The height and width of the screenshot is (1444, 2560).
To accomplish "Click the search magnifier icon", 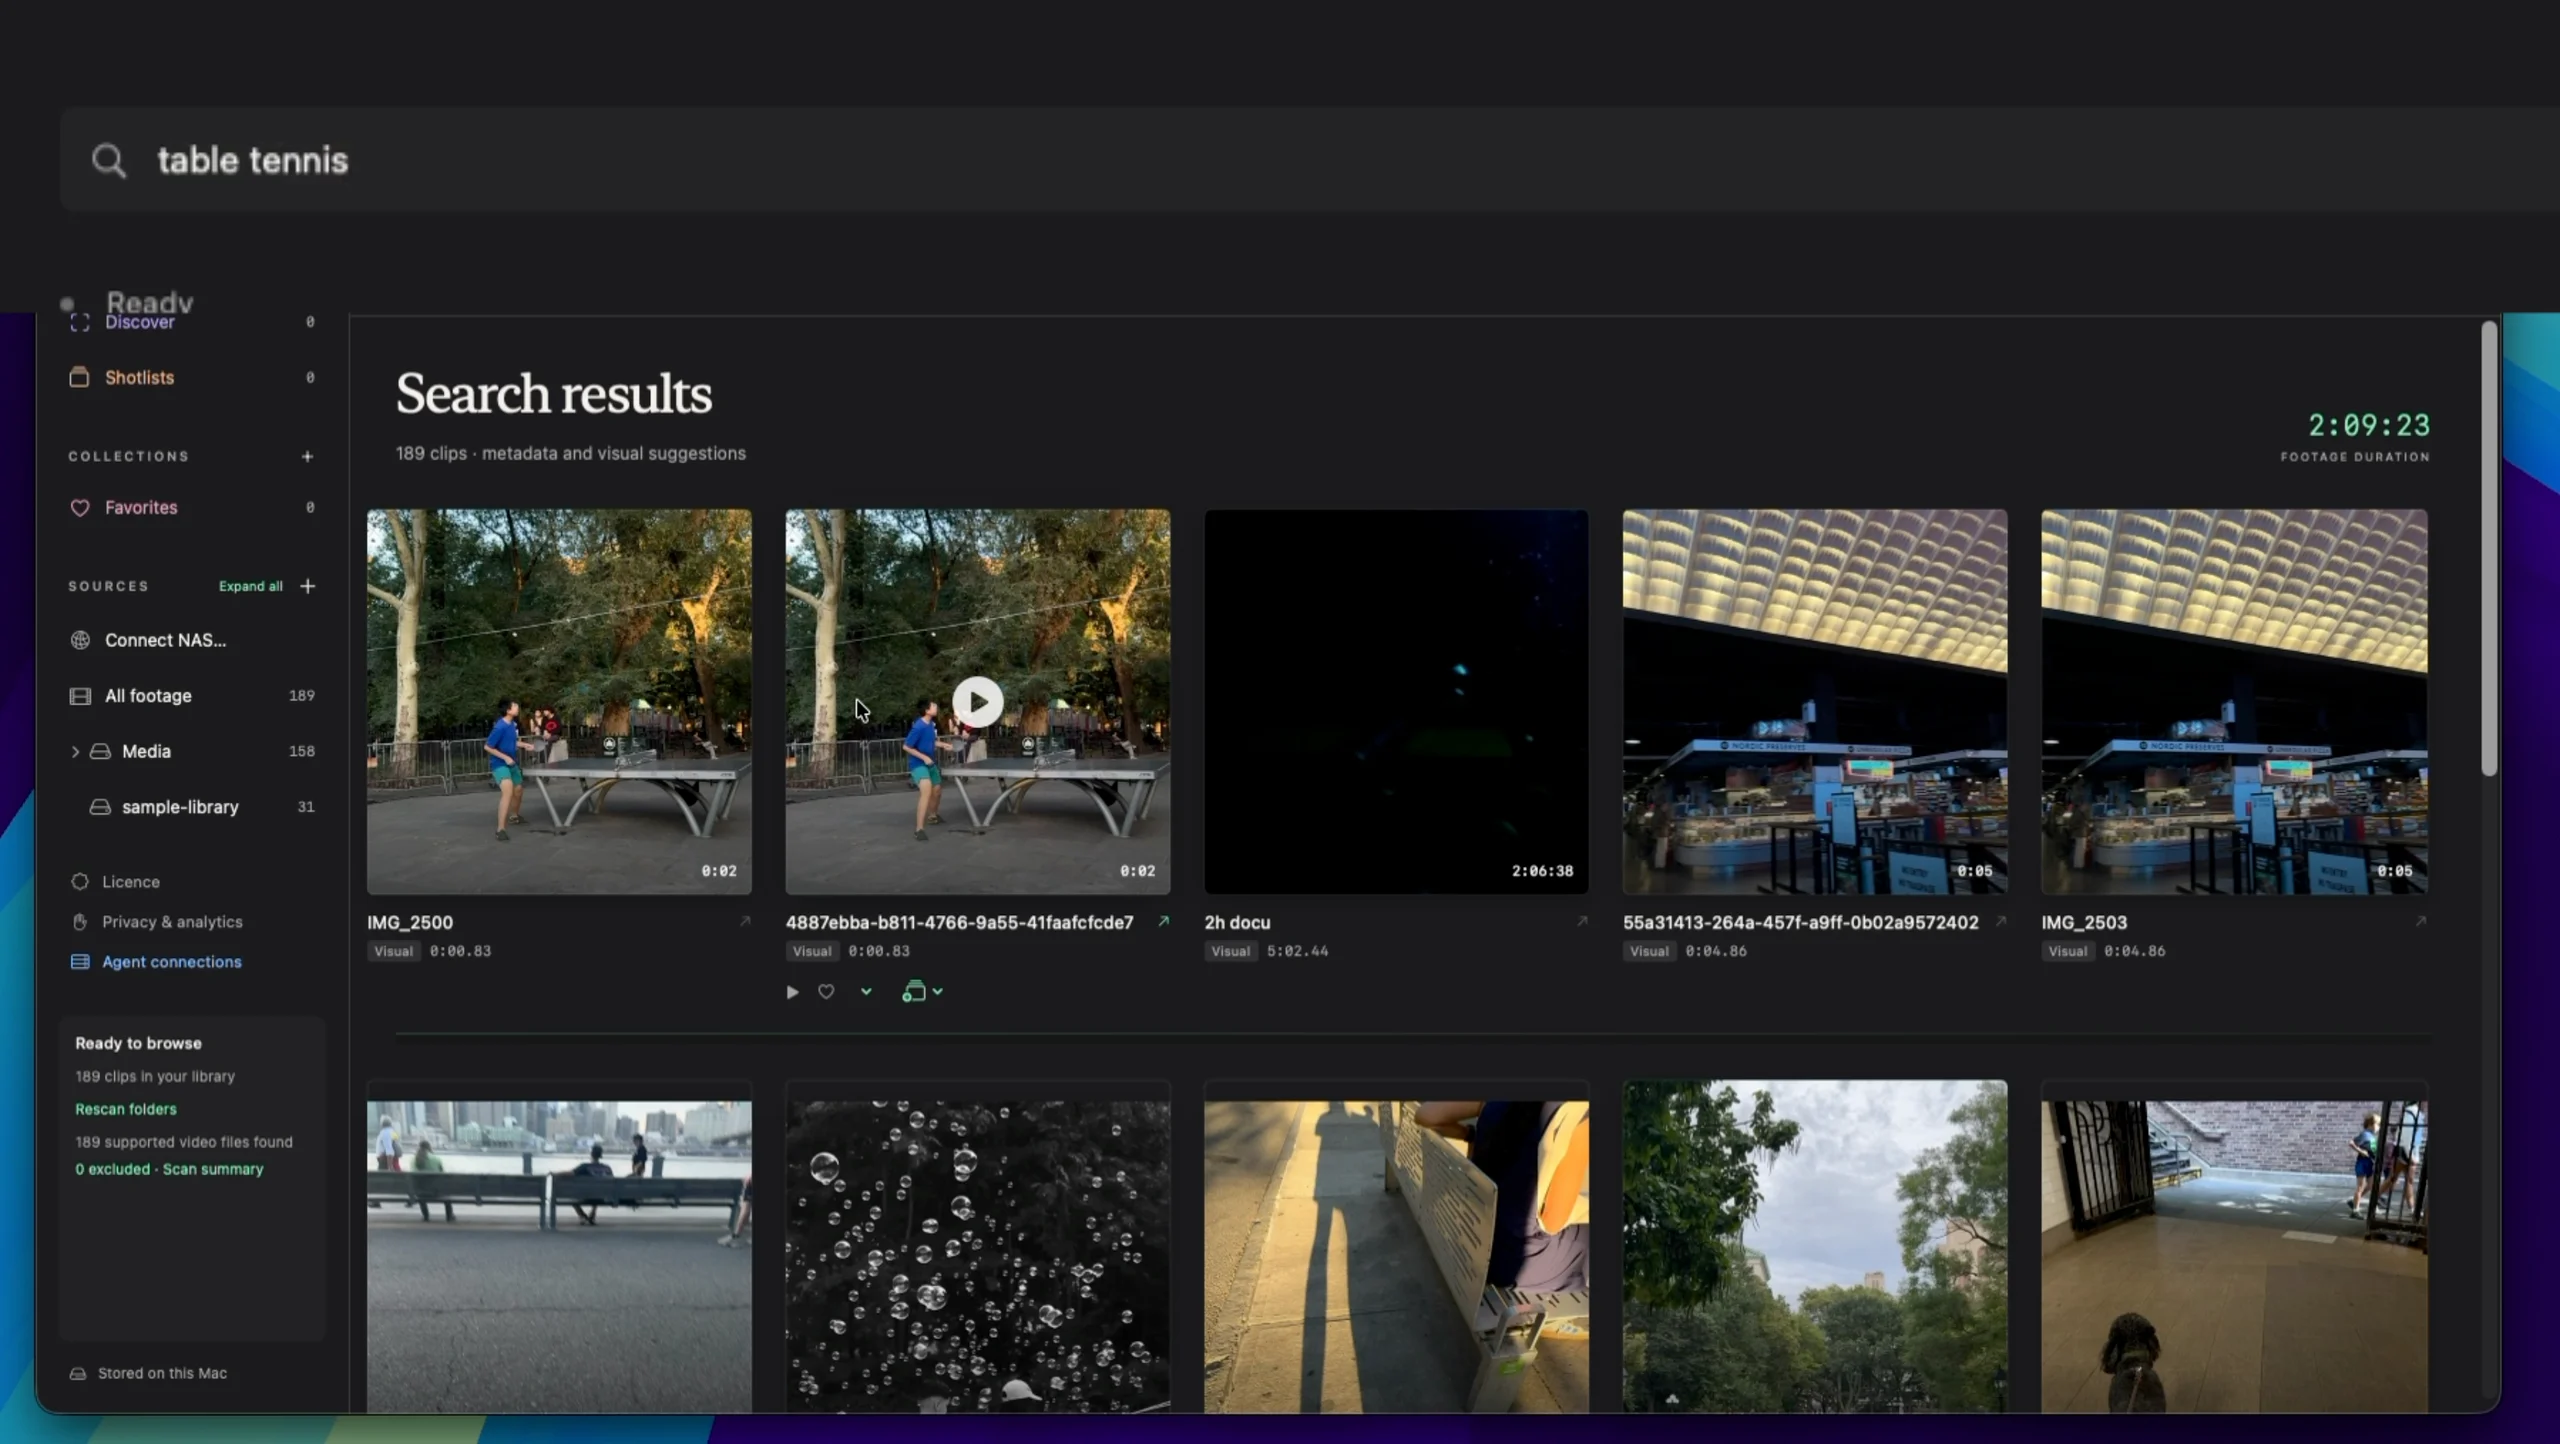I will click(x=109, y=160).
